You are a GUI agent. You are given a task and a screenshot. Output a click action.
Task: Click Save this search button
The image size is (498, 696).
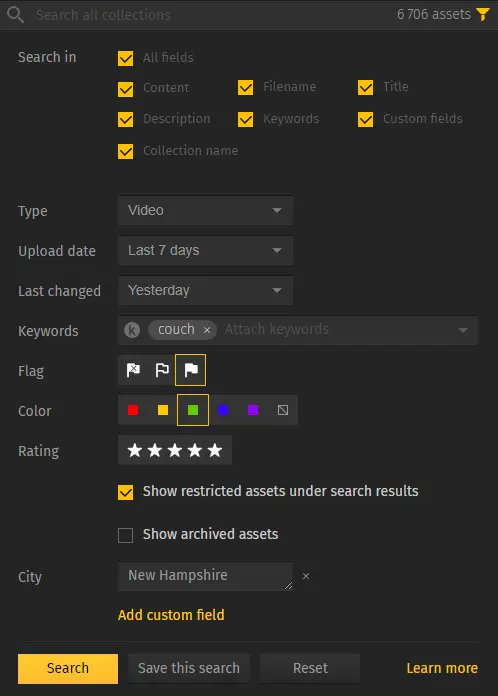[189, 668]
